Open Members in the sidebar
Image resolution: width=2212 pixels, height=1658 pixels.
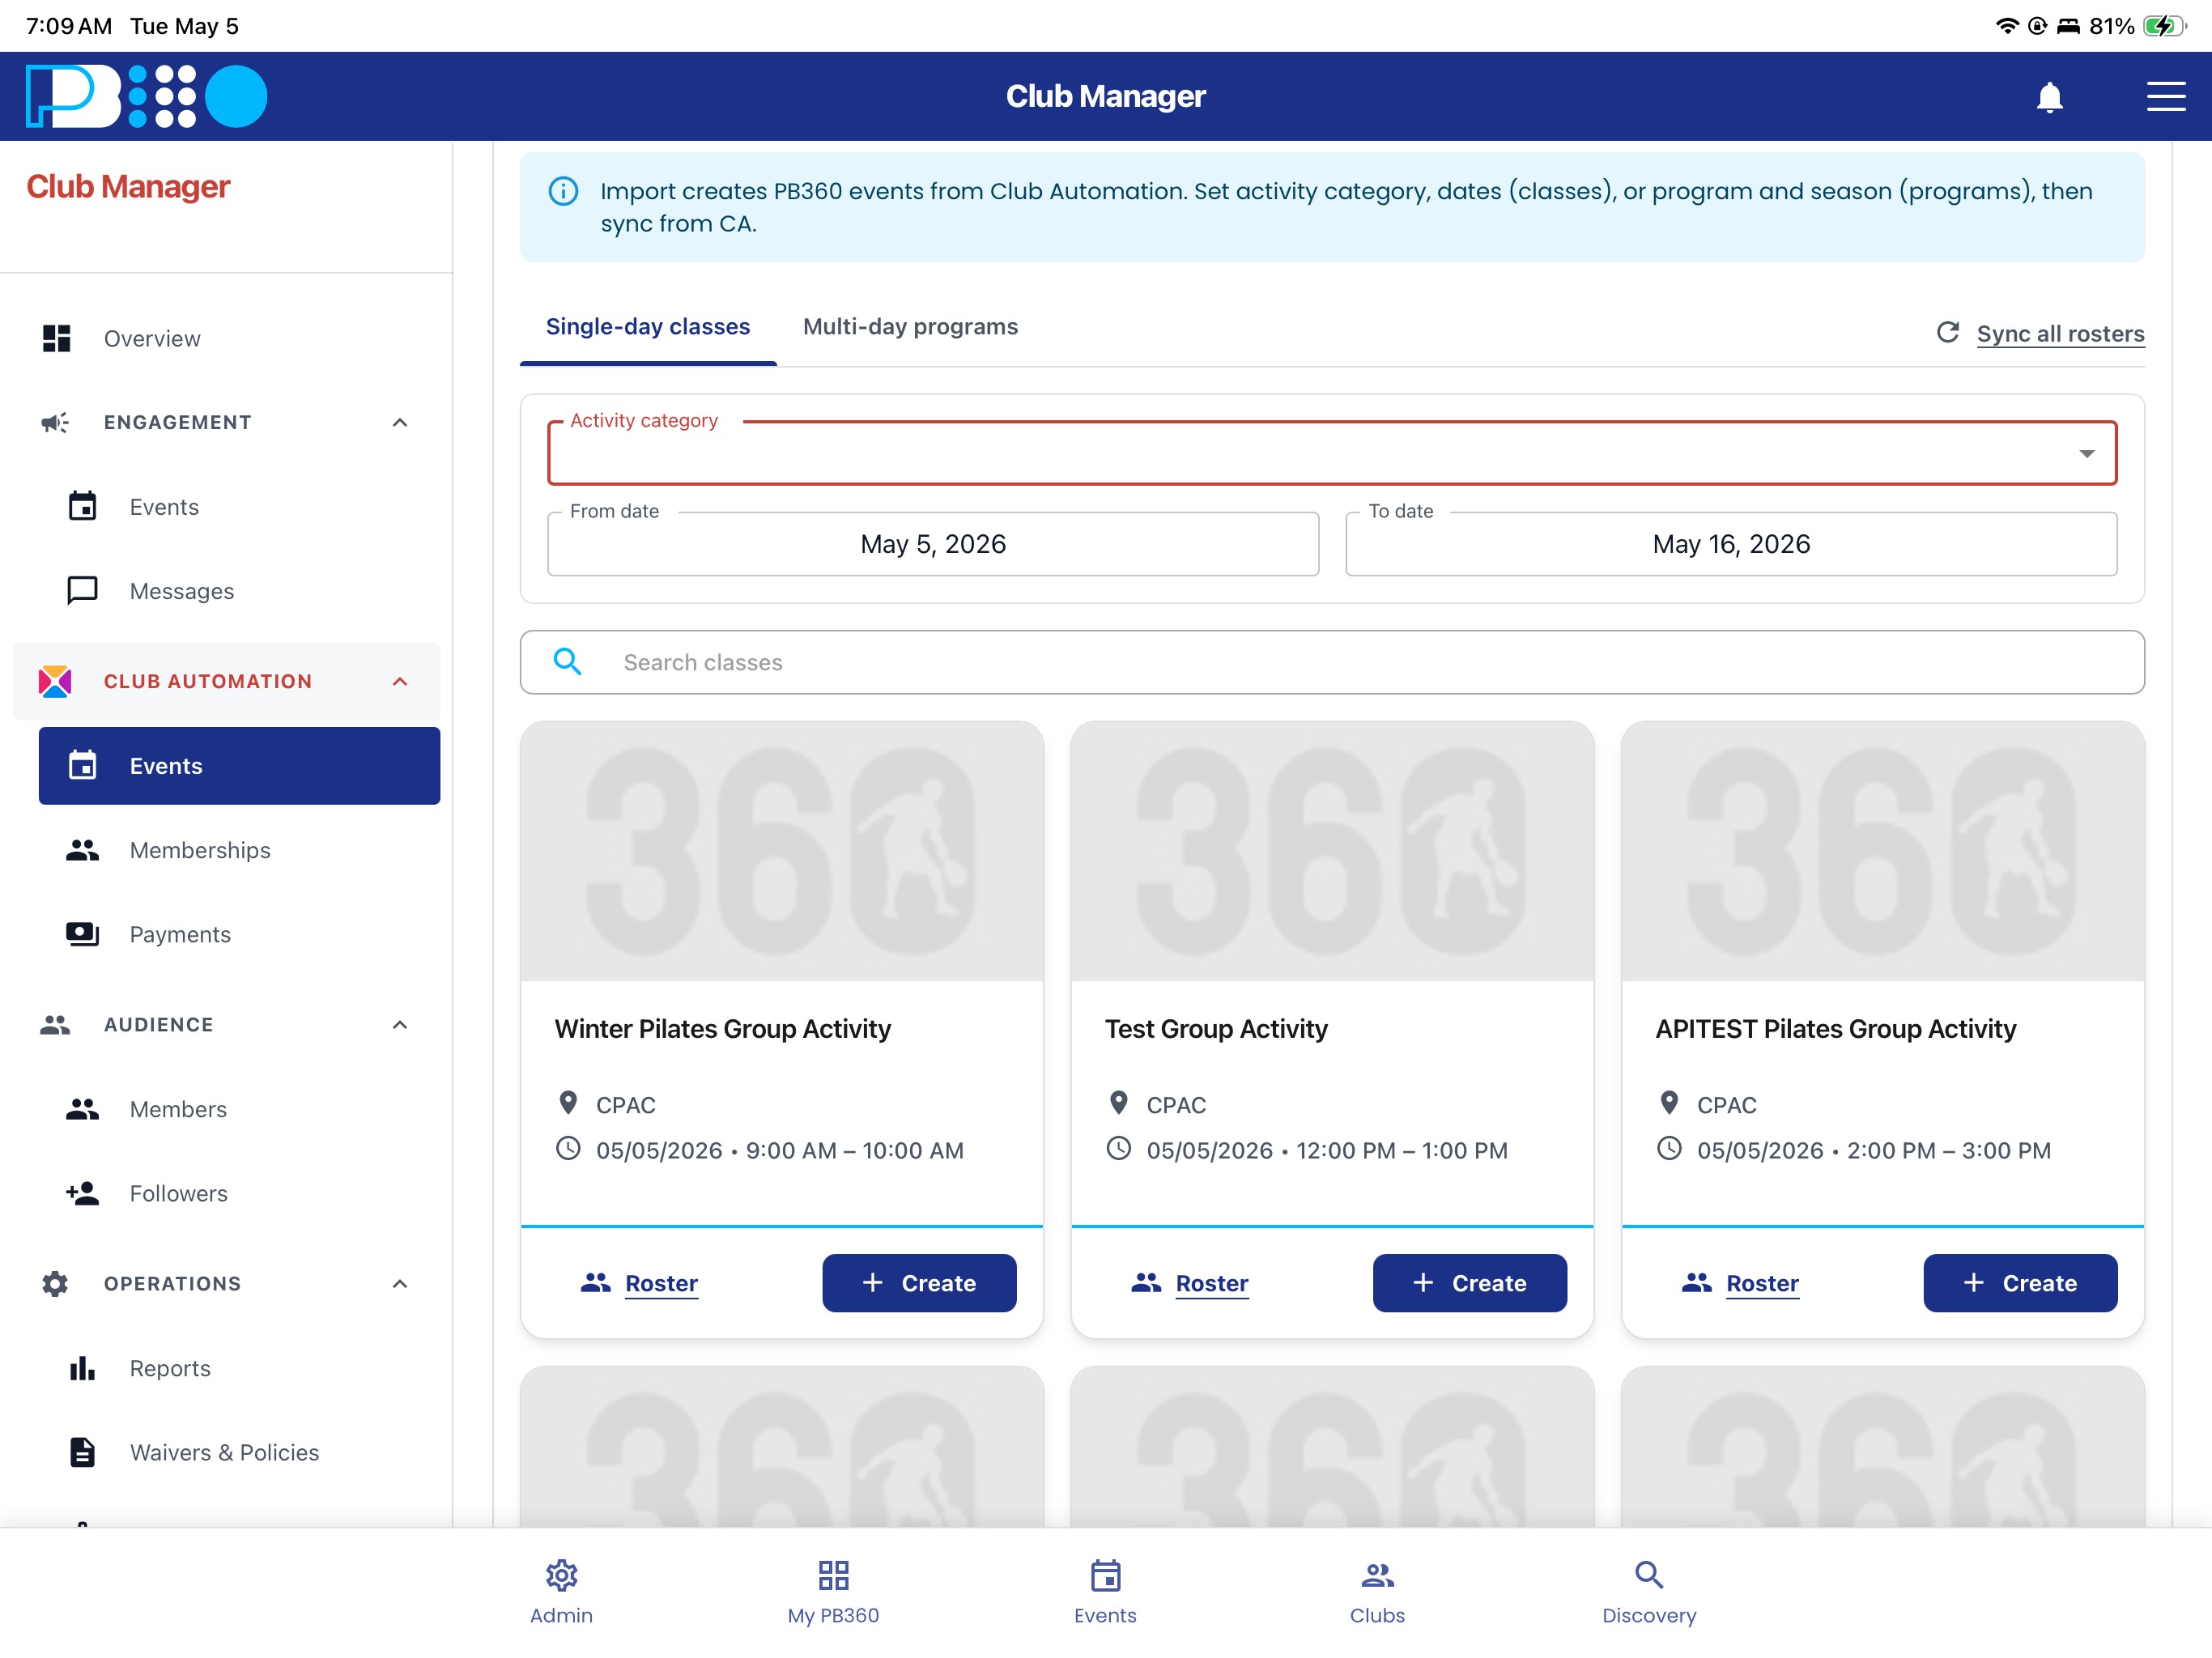point(239,1109)
